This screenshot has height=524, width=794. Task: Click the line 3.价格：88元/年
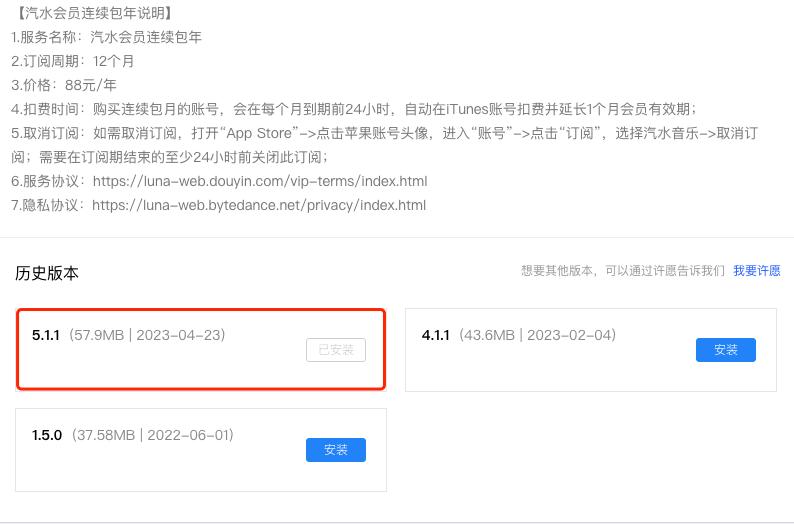pyautogui.click(x=64, y=85)
